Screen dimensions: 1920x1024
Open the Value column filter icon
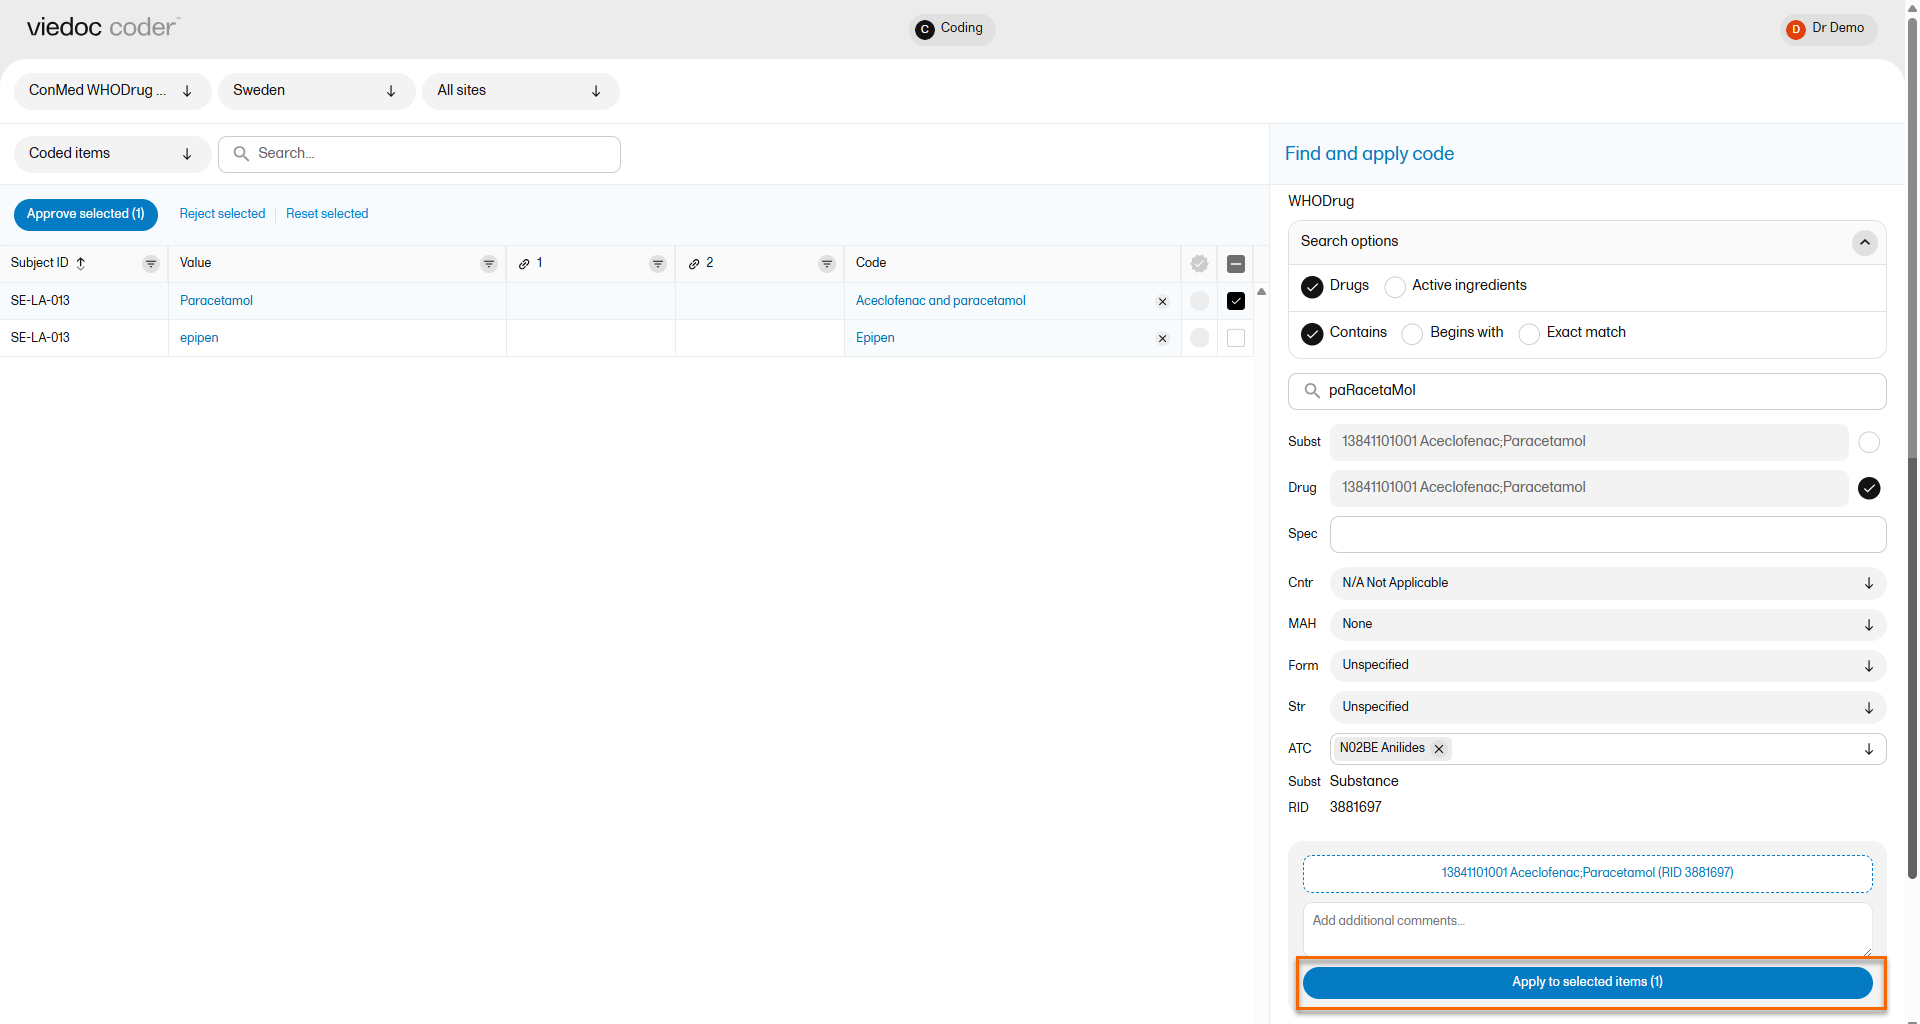489,264
